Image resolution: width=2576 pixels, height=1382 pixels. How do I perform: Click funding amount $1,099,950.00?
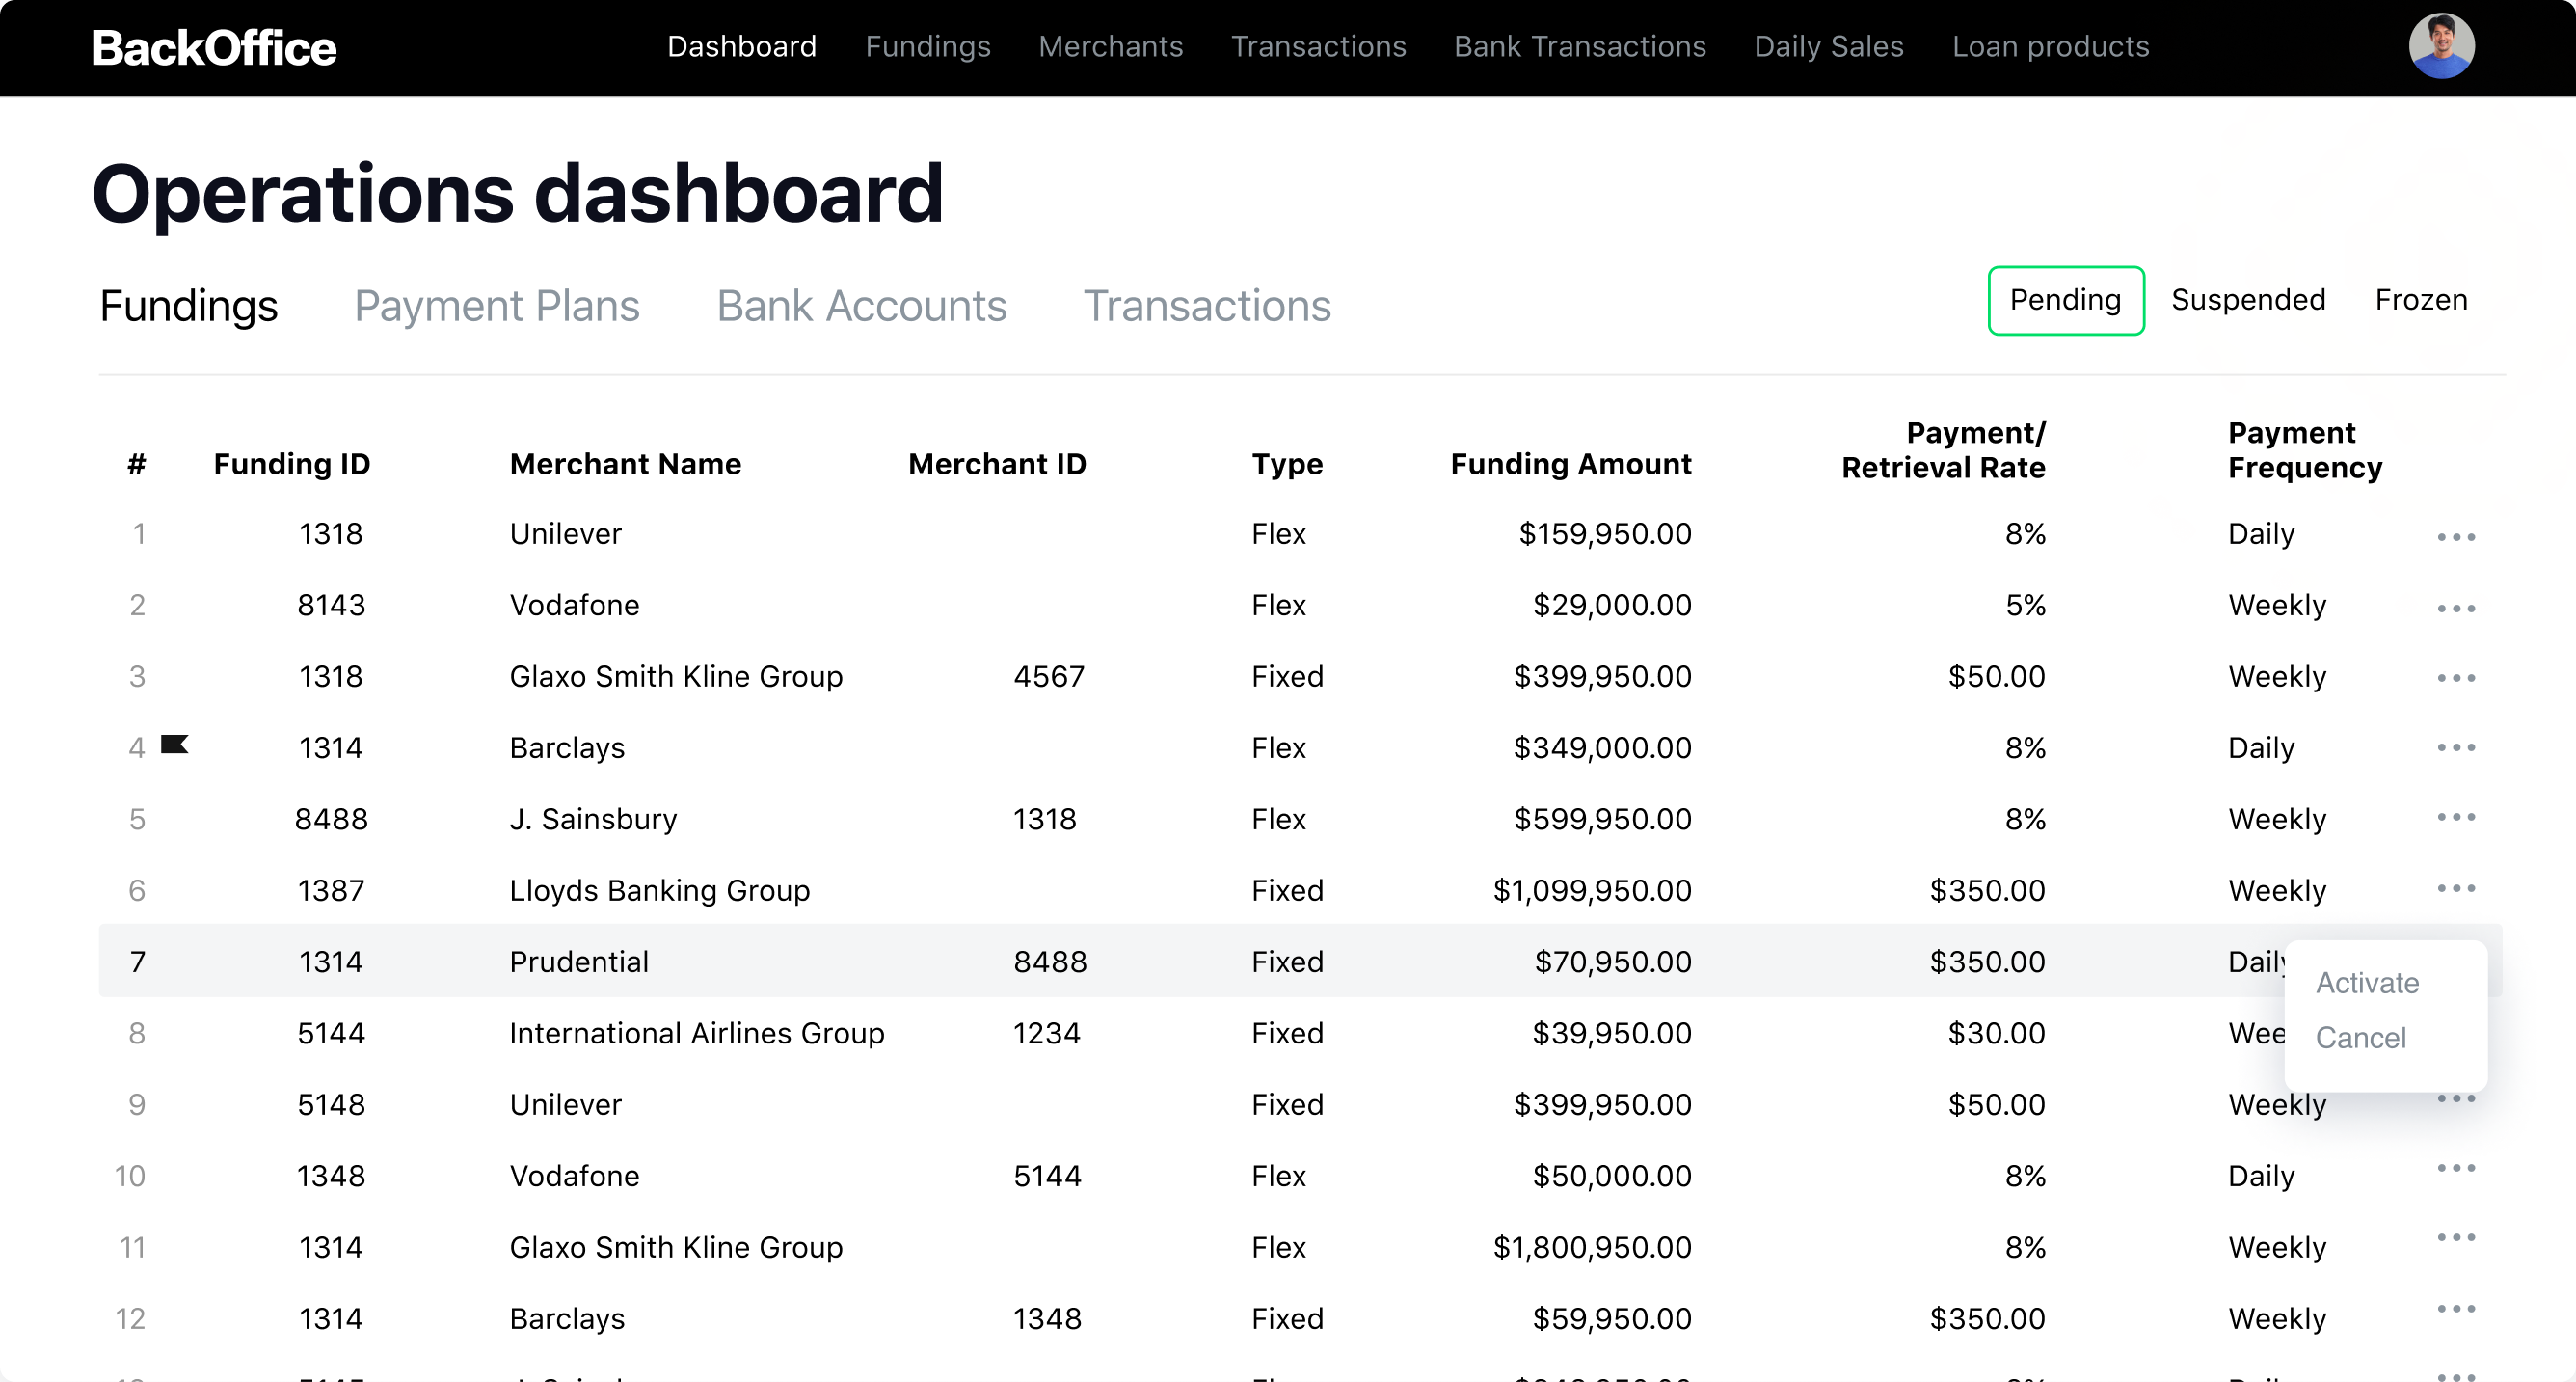pyautogui.click(x=1592, y=890)
